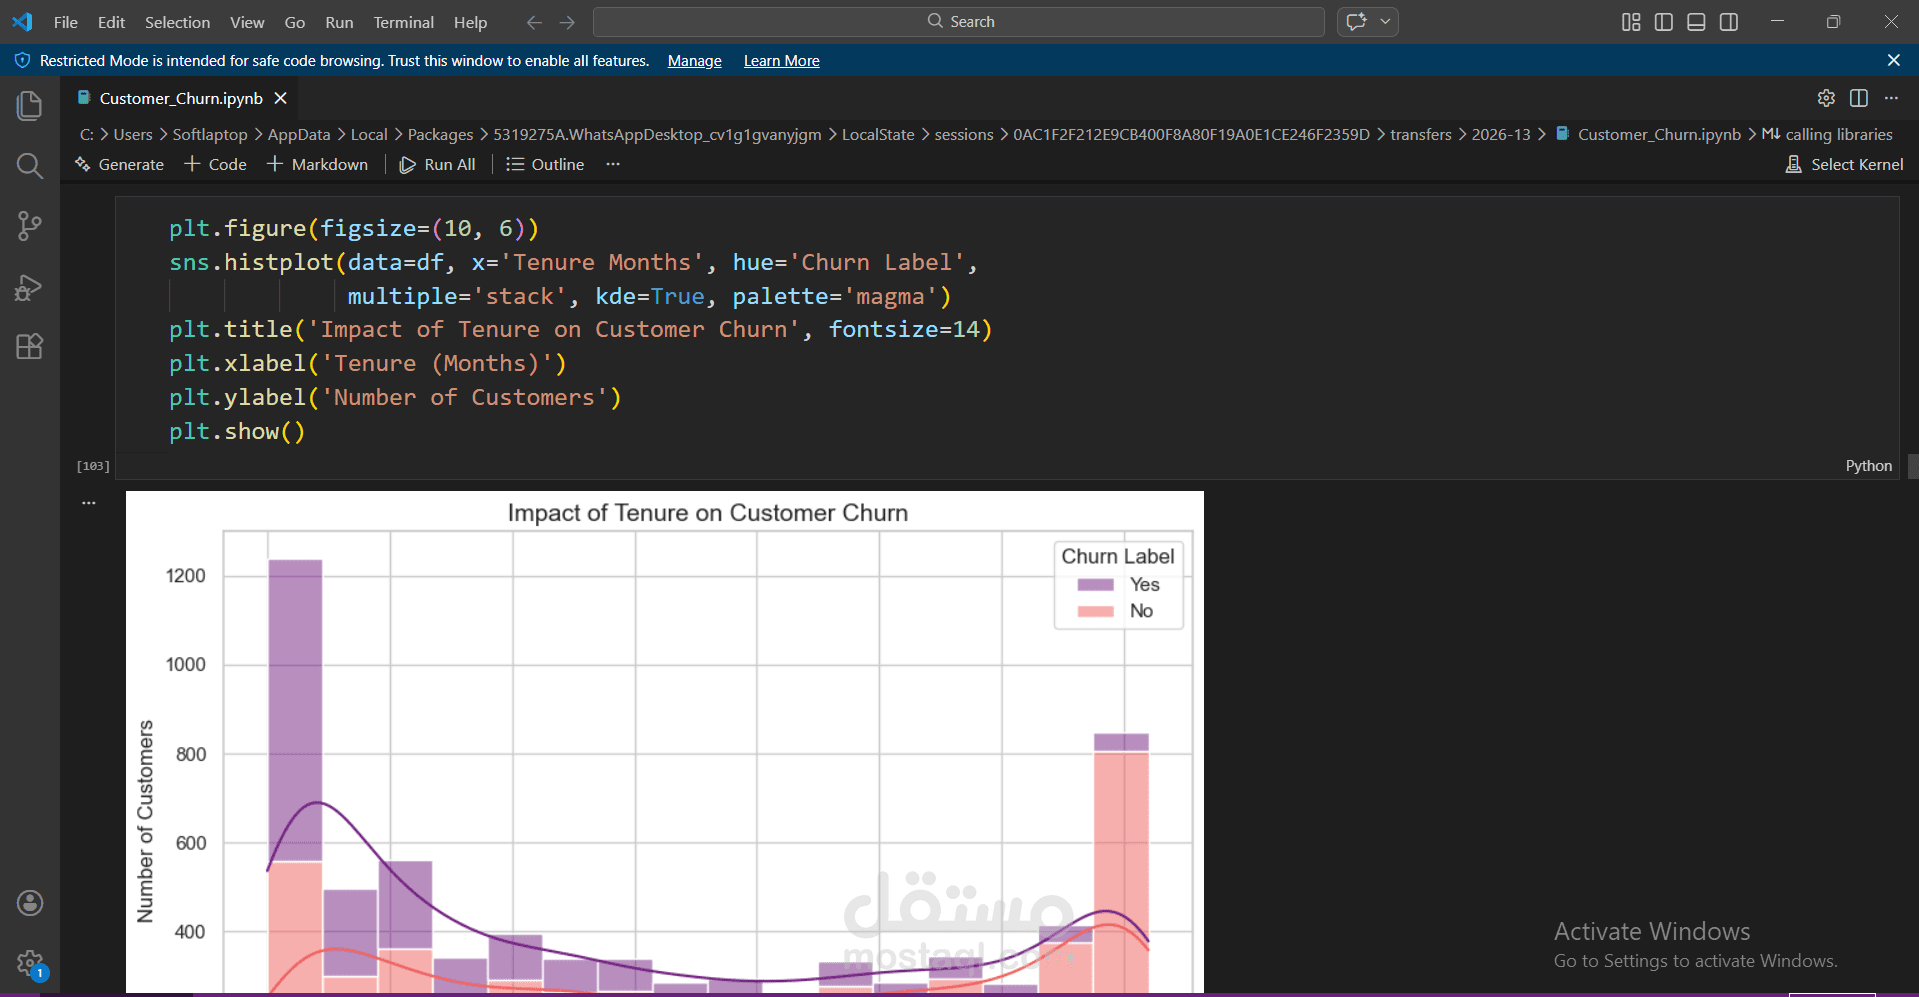Close the Customer_Churn.ipynb tab
This screenshot has height=997, width=1919.
[281, 98]
